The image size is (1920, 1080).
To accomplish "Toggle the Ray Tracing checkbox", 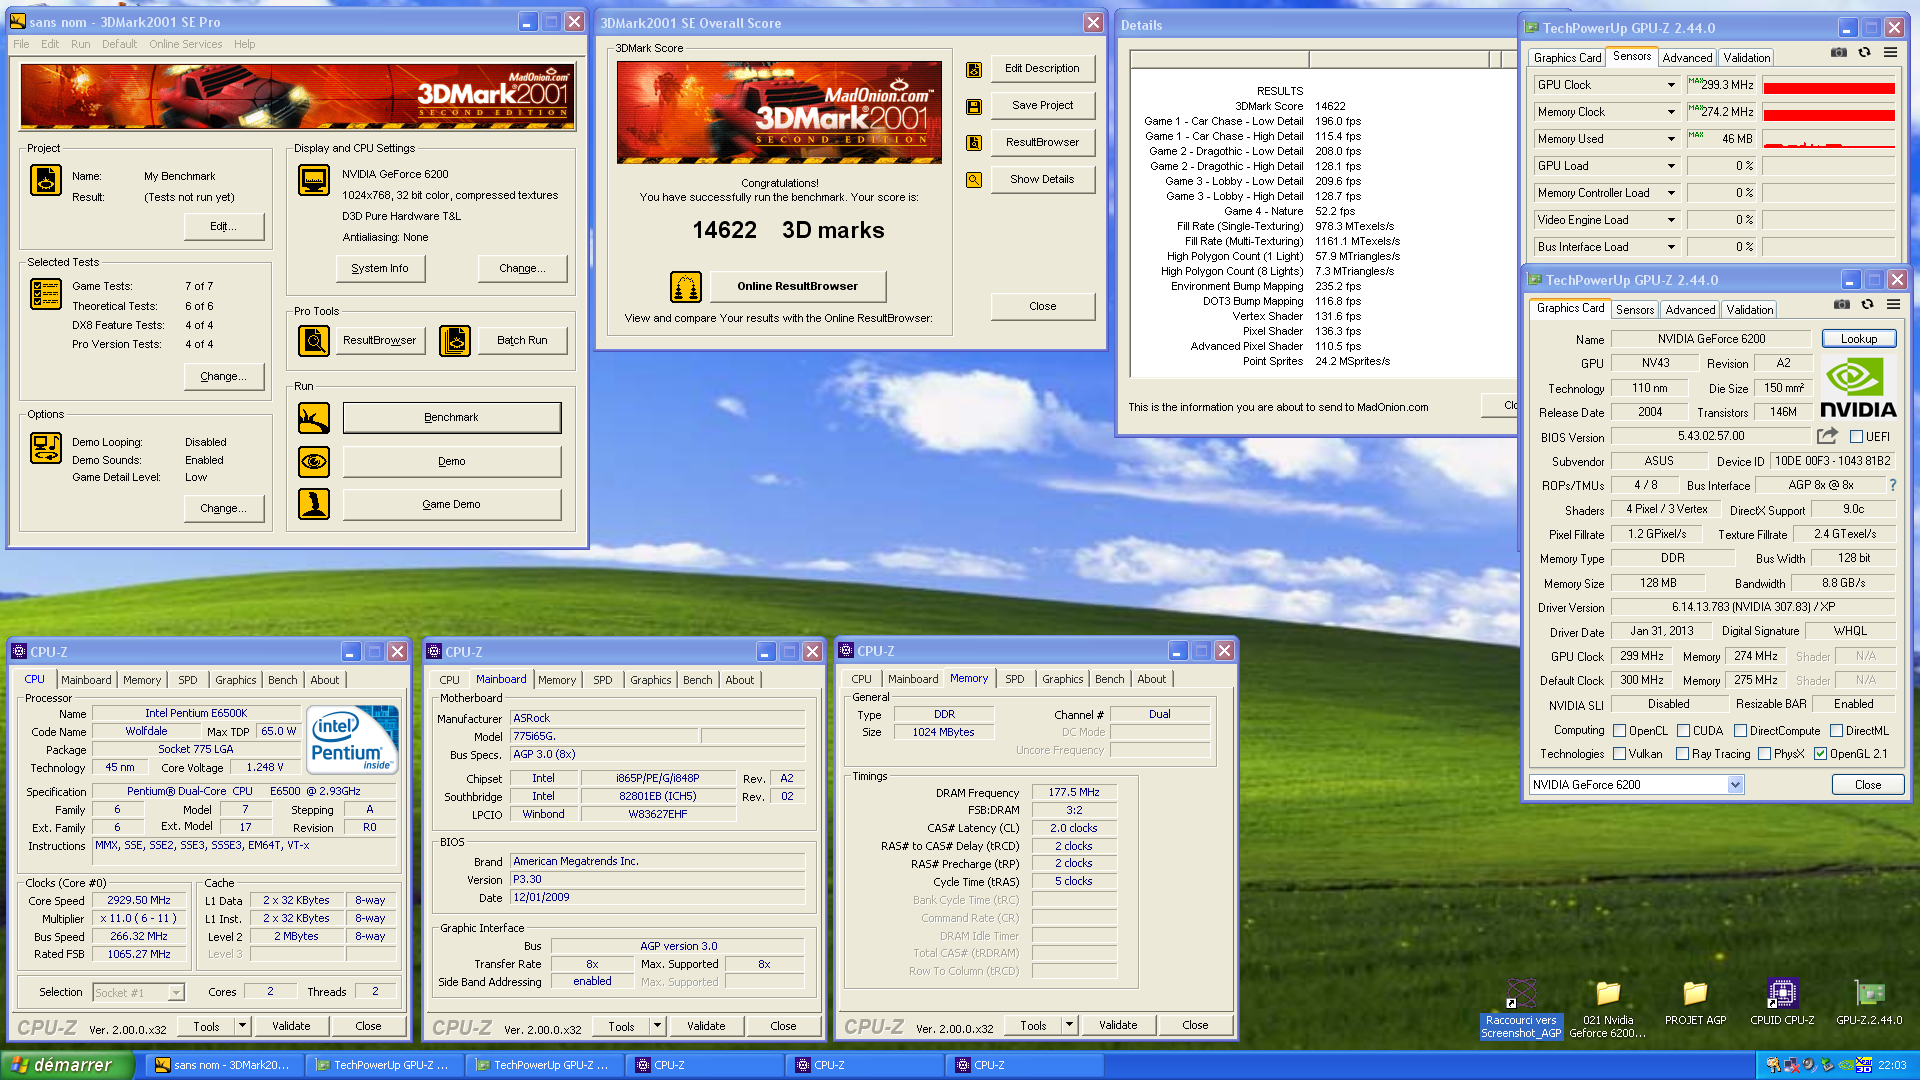I will 1682,754.
